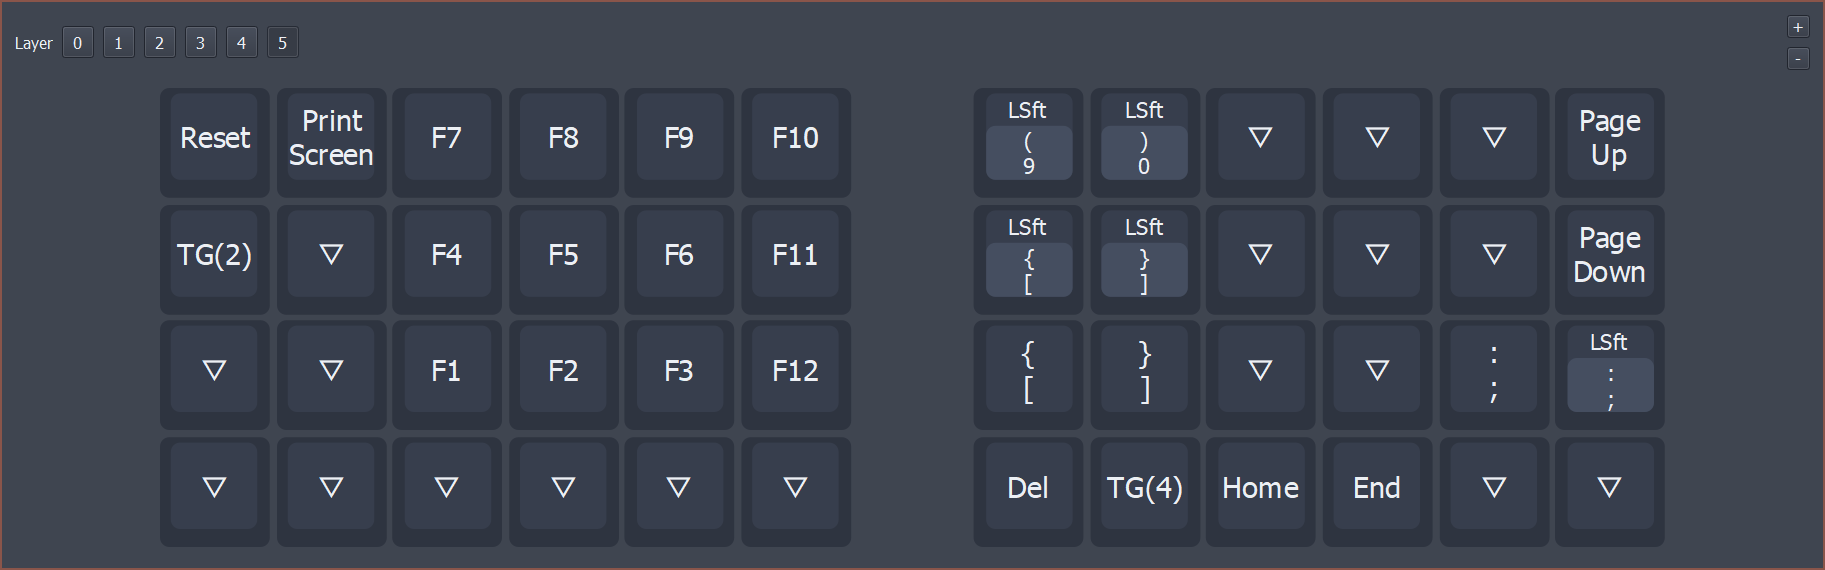Select the TG(2) layer toggle key
Viewport: 1825px width, 570px height.
pyautogui.click(x=214, y=255)
